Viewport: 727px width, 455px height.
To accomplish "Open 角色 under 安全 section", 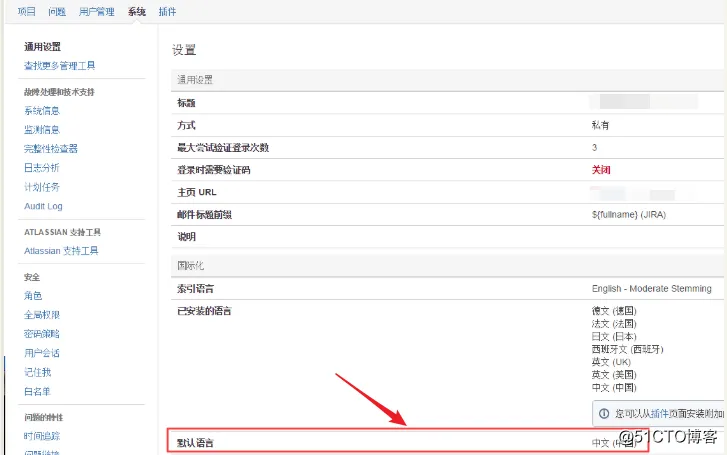I will point(33,295).
